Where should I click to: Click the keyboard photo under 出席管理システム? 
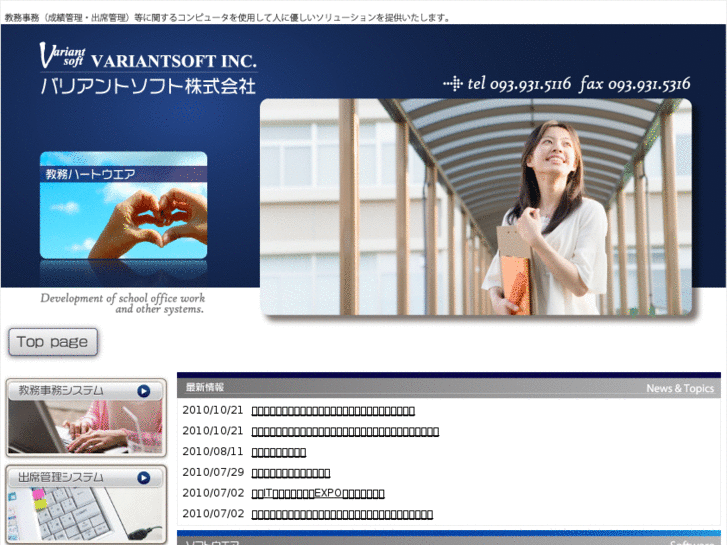(x=85, y=514)
